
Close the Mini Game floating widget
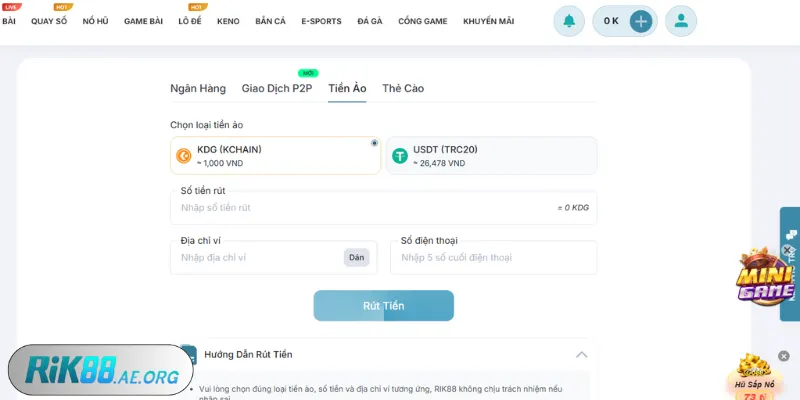pos(787,250)
